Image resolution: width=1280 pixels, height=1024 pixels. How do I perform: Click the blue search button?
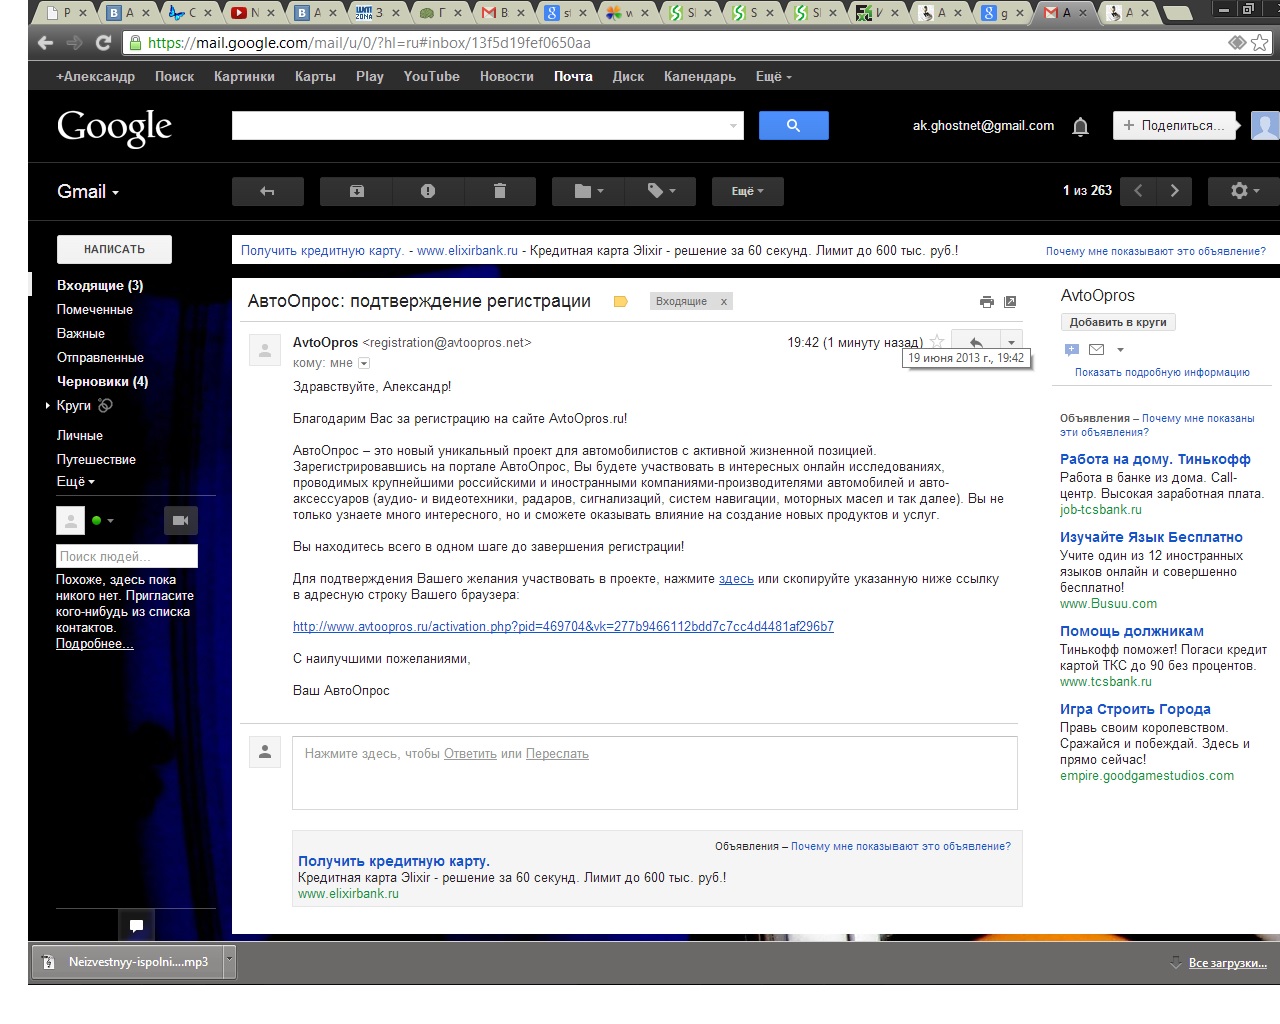coord(793,125)
